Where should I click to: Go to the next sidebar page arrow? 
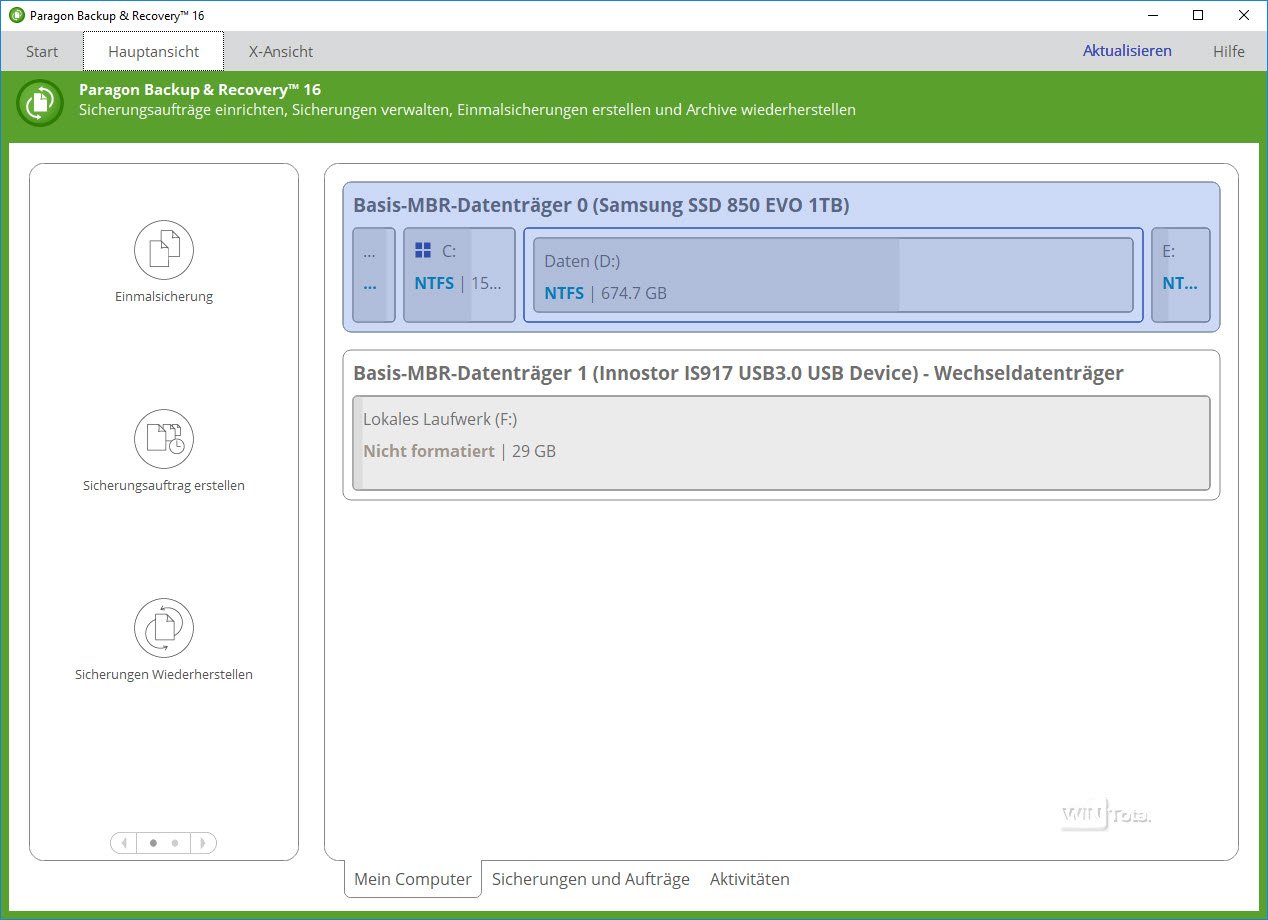pyautogui.click(x=203, y=843)
